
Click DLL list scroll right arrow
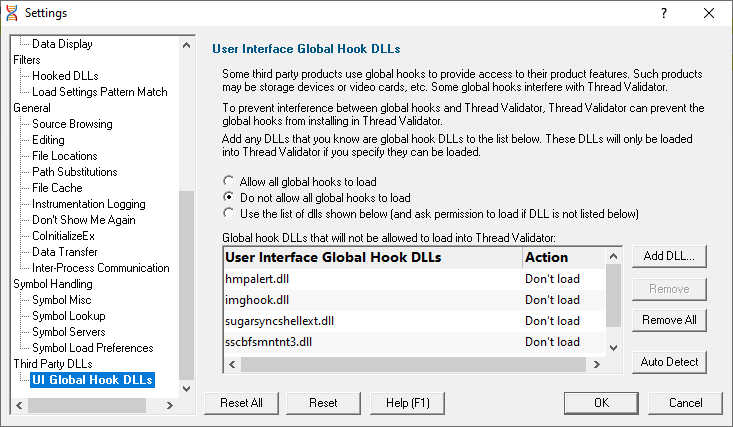pyautogui.click(x=596, y=364)
